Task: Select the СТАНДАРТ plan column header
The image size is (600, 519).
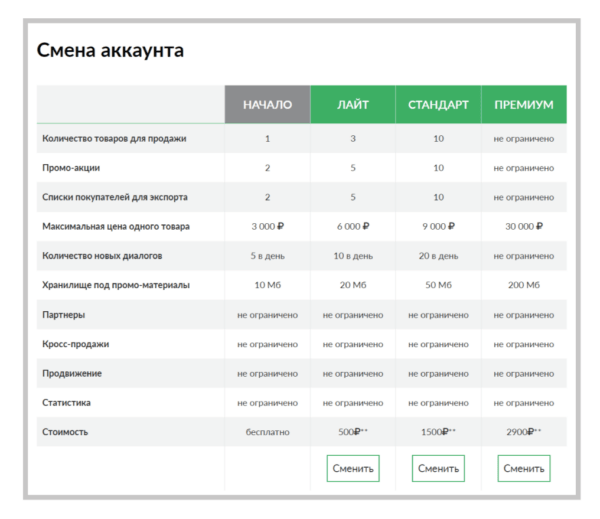Action: (438, 104)
